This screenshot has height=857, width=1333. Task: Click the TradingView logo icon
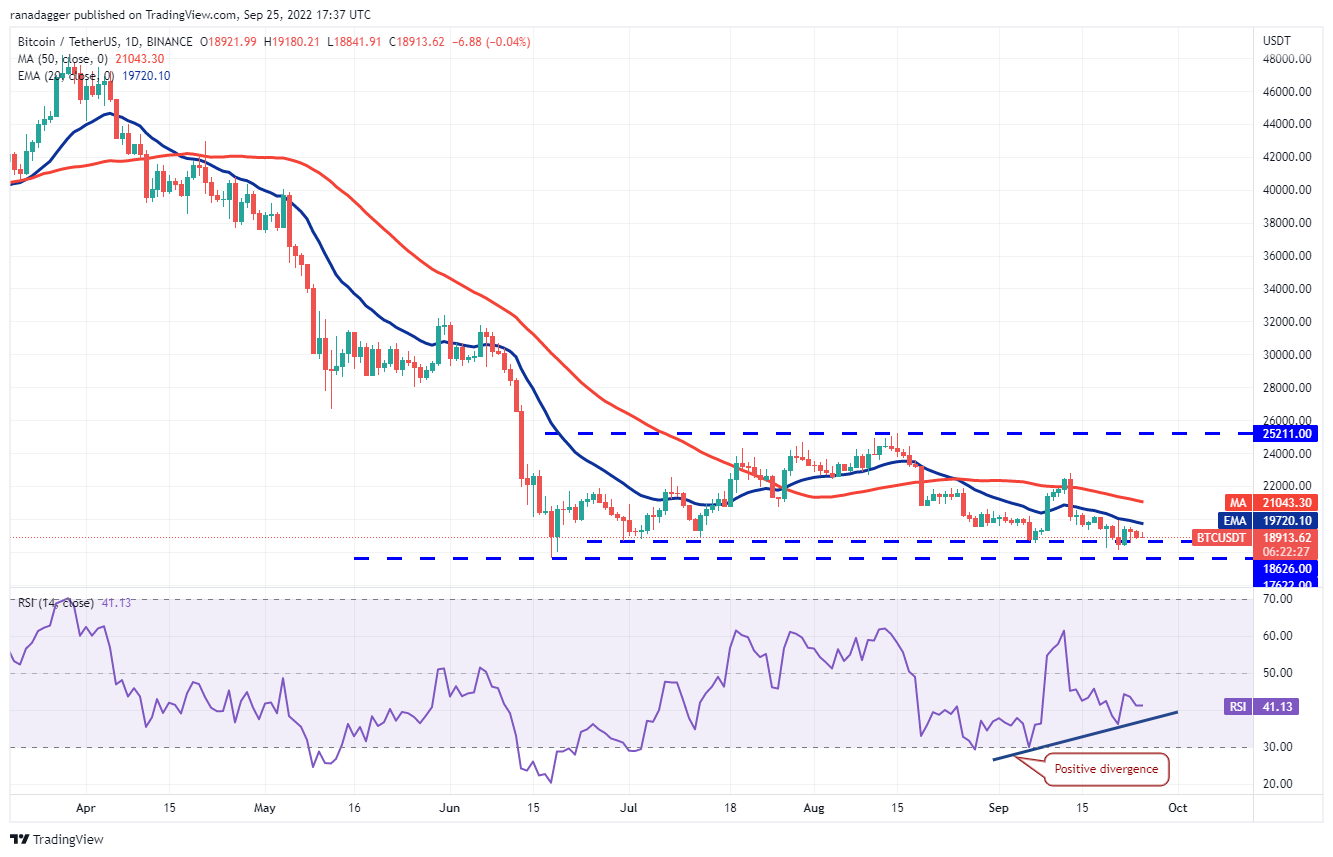(20, 839)
